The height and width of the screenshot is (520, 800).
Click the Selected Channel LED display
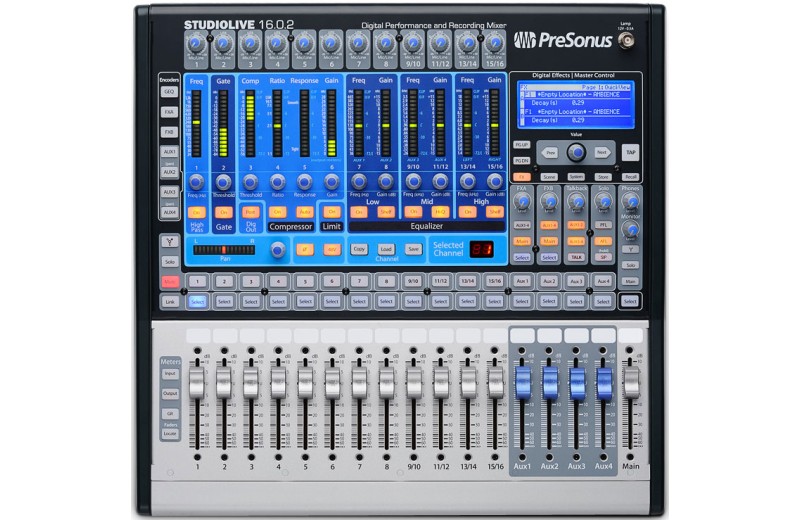[482, 249]
